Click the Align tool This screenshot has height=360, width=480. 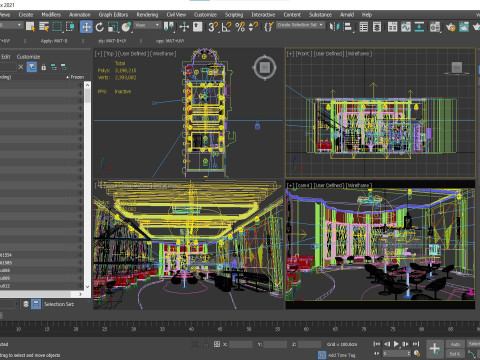(348, 27)
